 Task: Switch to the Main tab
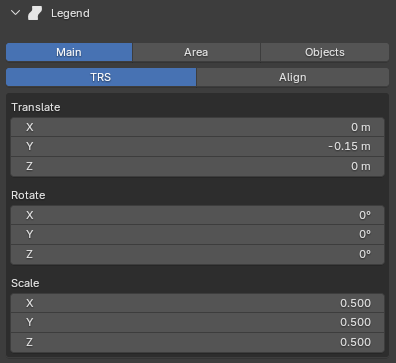tap(69, 52)
